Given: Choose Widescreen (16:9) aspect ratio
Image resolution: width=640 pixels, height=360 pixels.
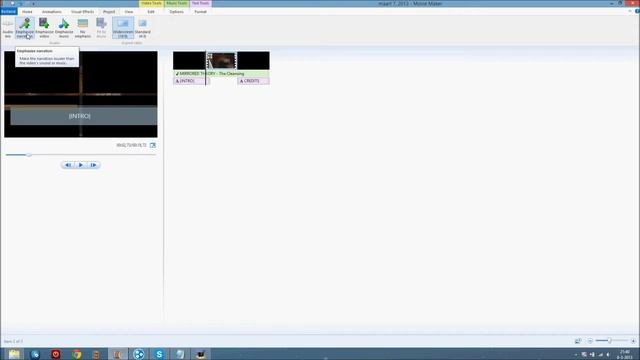Looking at the screenshot, I should (123, 28).
